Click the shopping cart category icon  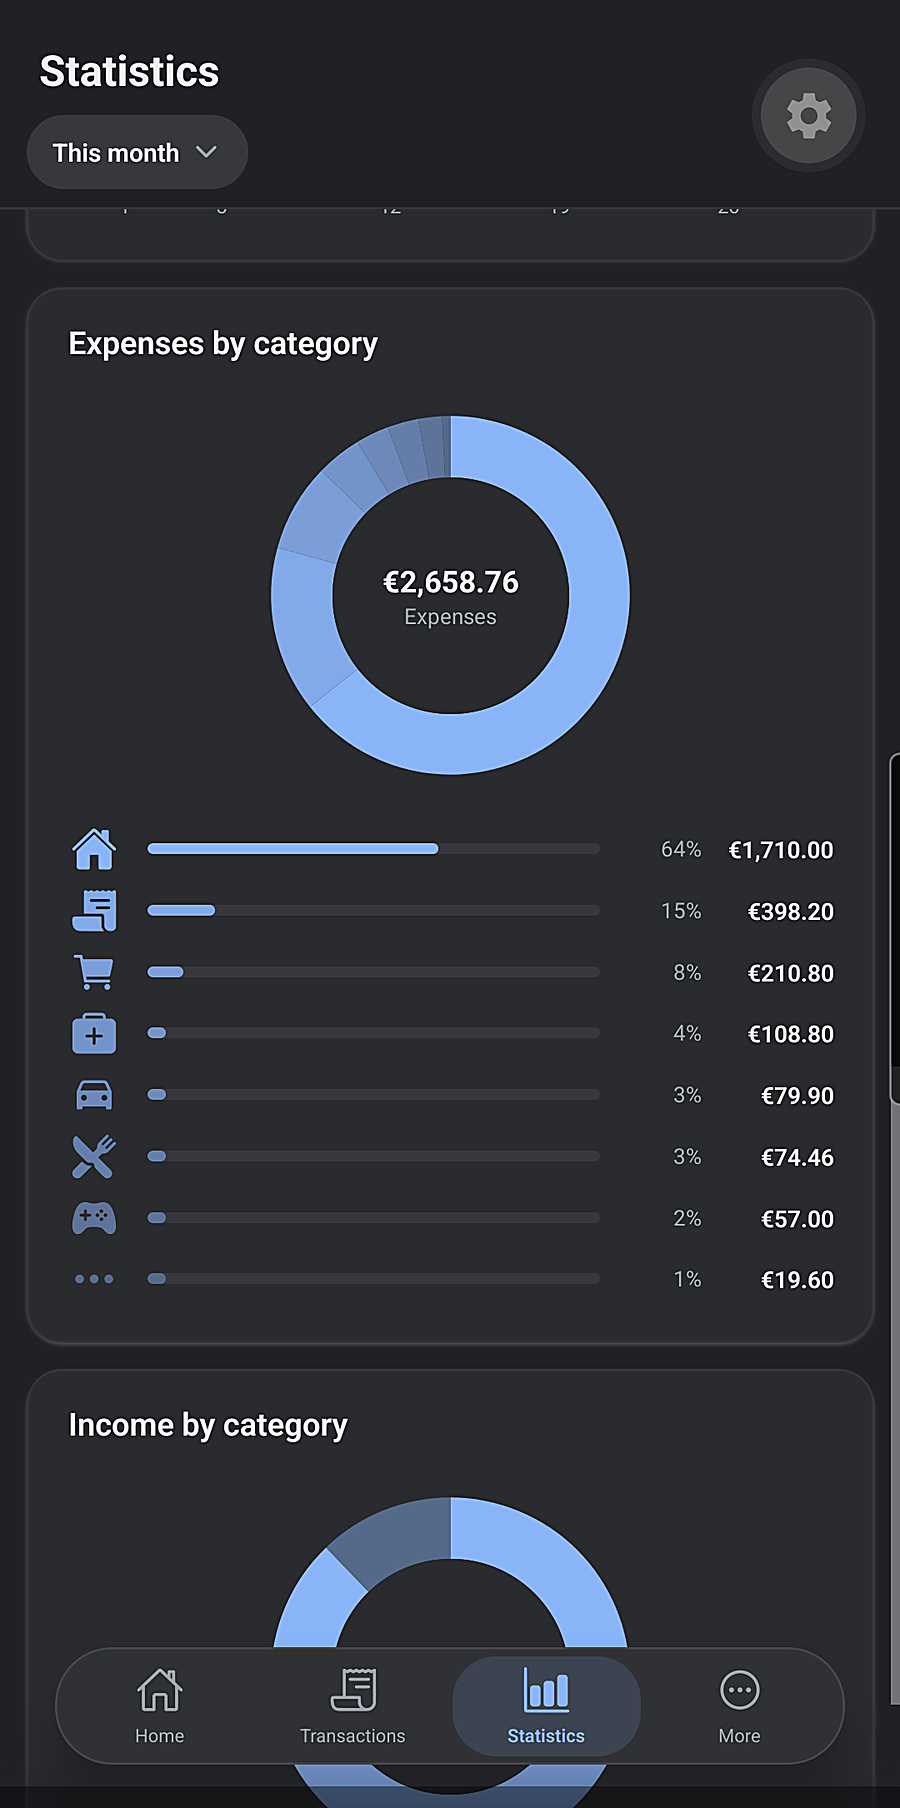pos(94,972)
